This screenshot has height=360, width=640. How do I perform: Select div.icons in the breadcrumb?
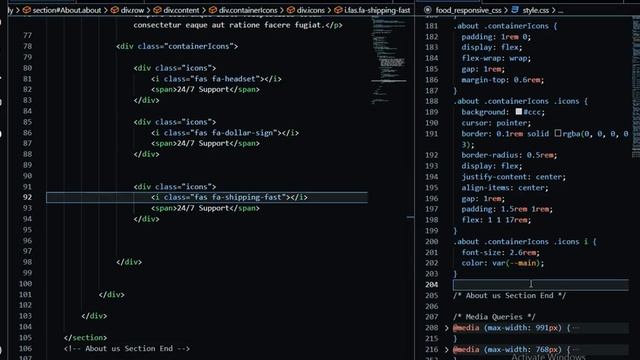pyautogui.click(x=311, y=10)
